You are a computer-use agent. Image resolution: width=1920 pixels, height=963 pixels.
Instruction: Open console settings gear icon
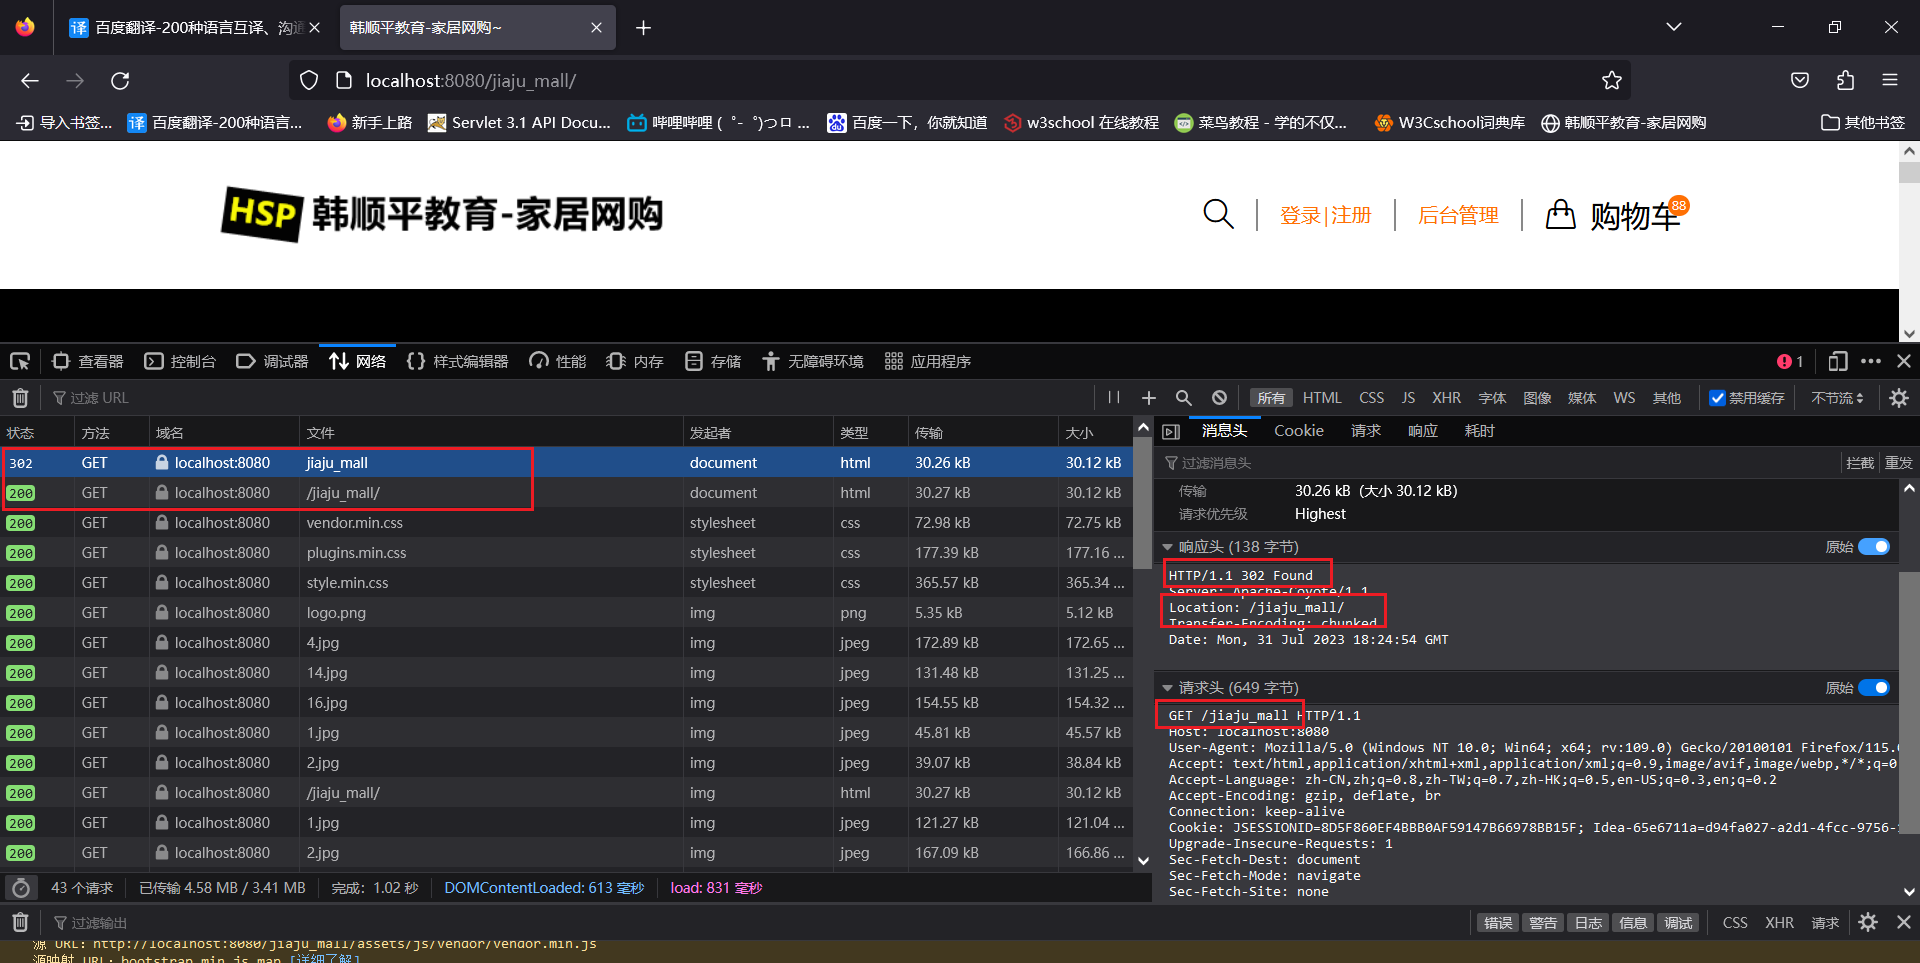coord(1868,922)
